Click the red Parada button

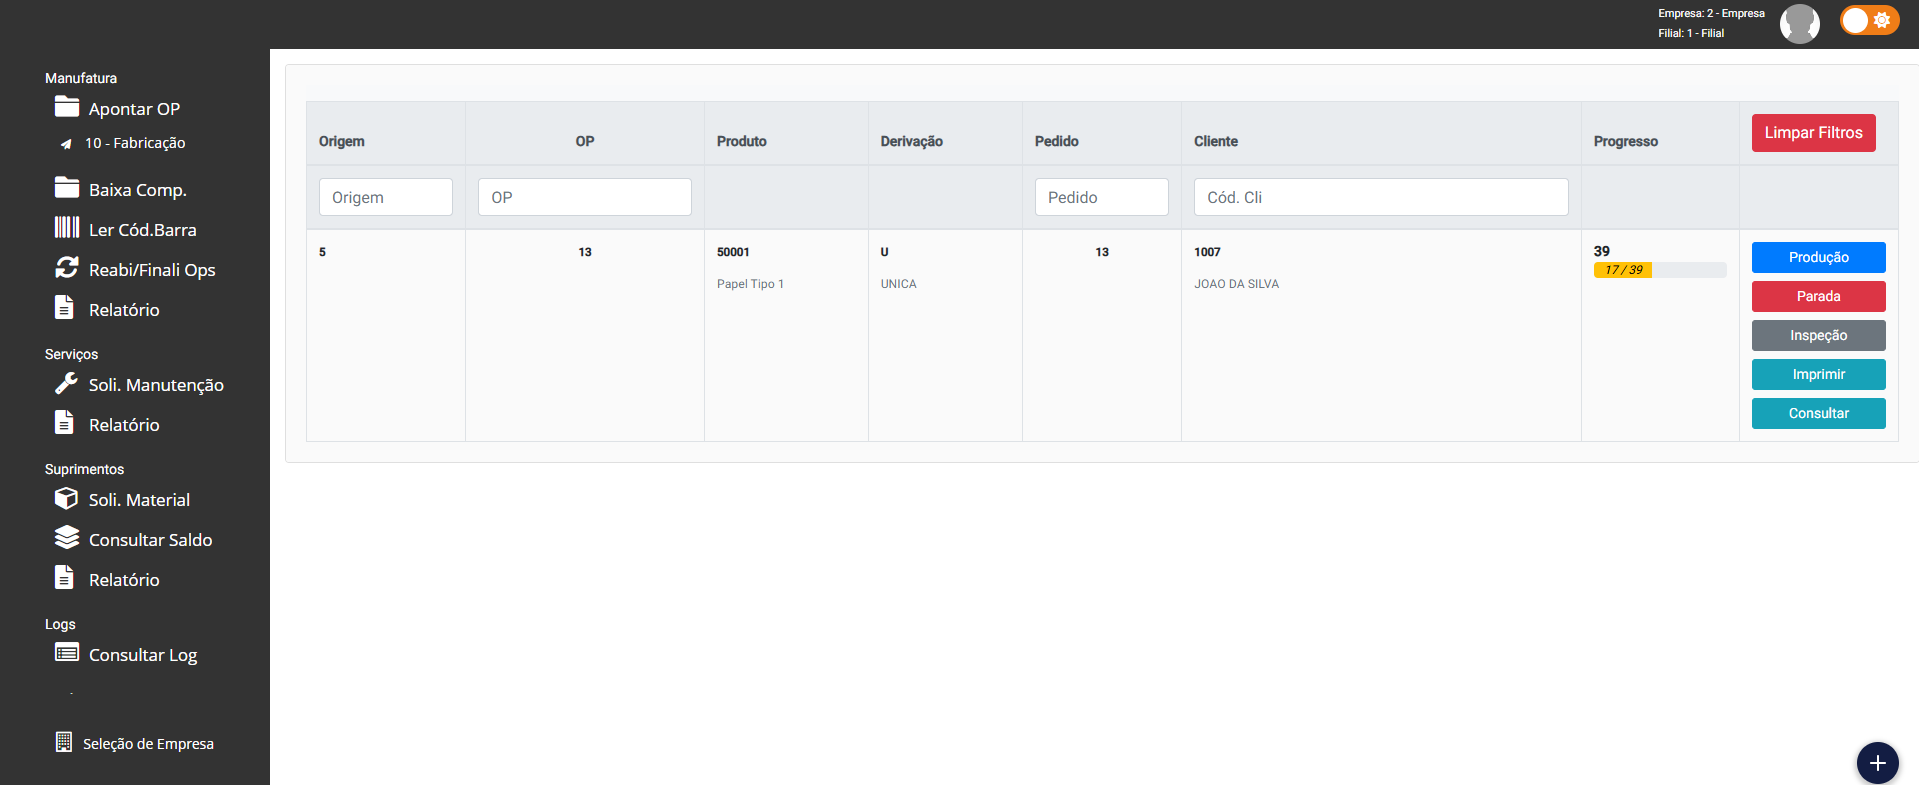[x=1818, y=296]
